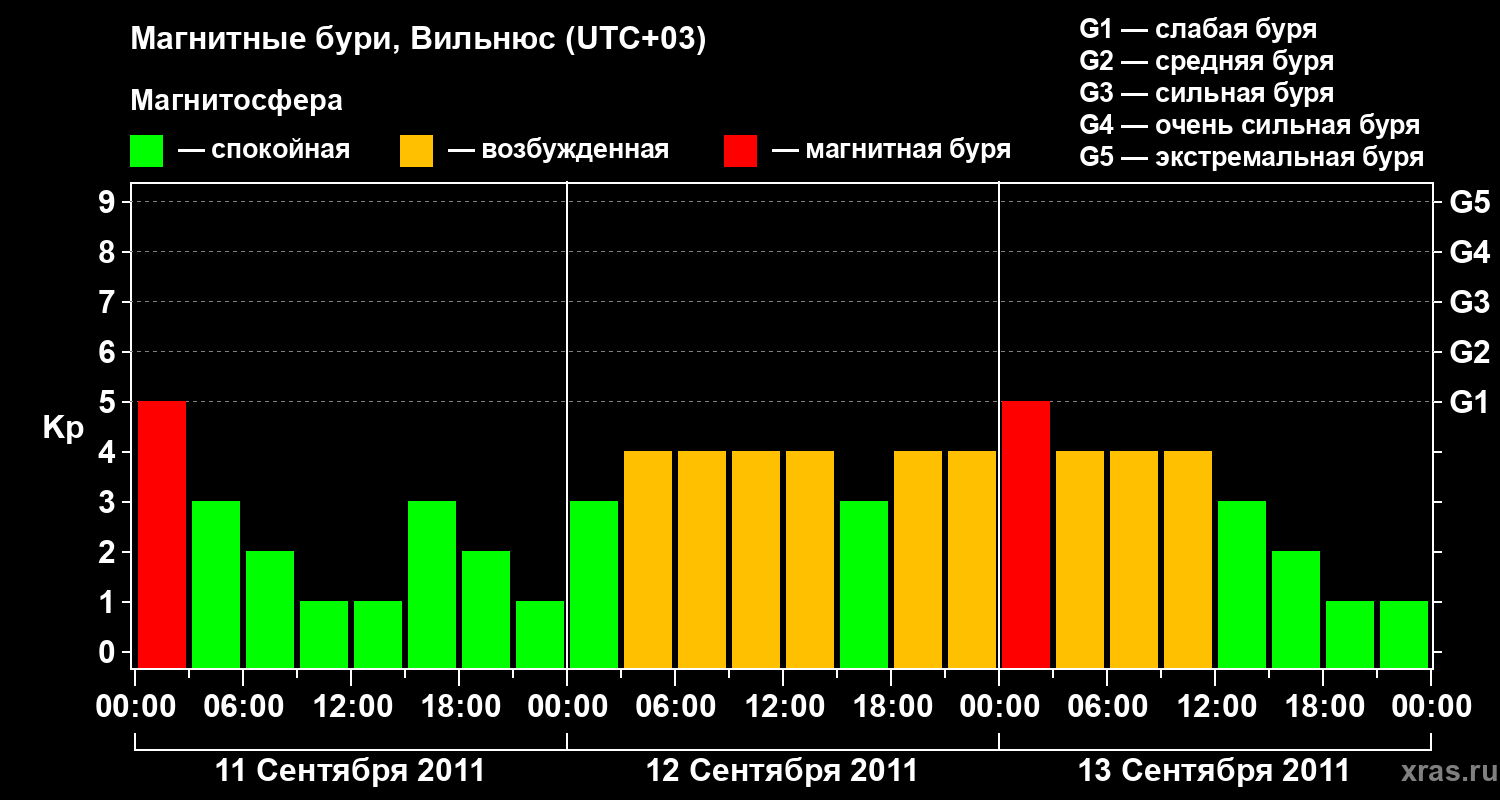Click the date label '11 Сентября 2011'
The image size is (1500, 800).
point(350,771)
